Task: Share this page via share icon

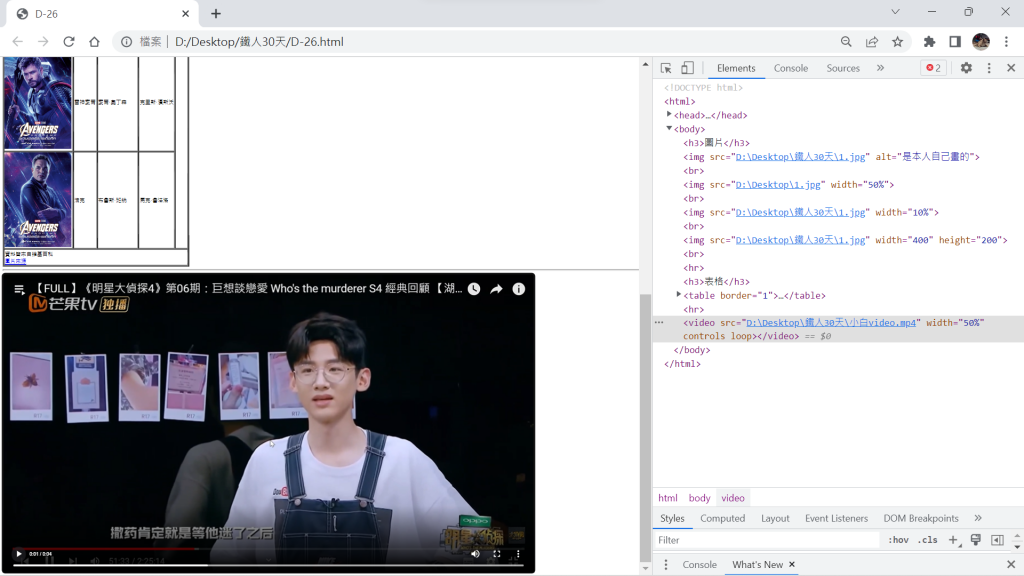Action: pyautogui.click(x=872, y=42)
